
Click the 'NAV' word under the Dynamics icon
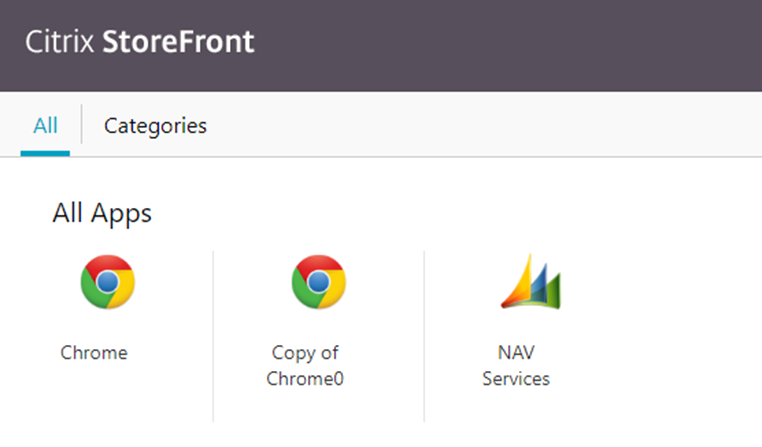coord(516,353)
